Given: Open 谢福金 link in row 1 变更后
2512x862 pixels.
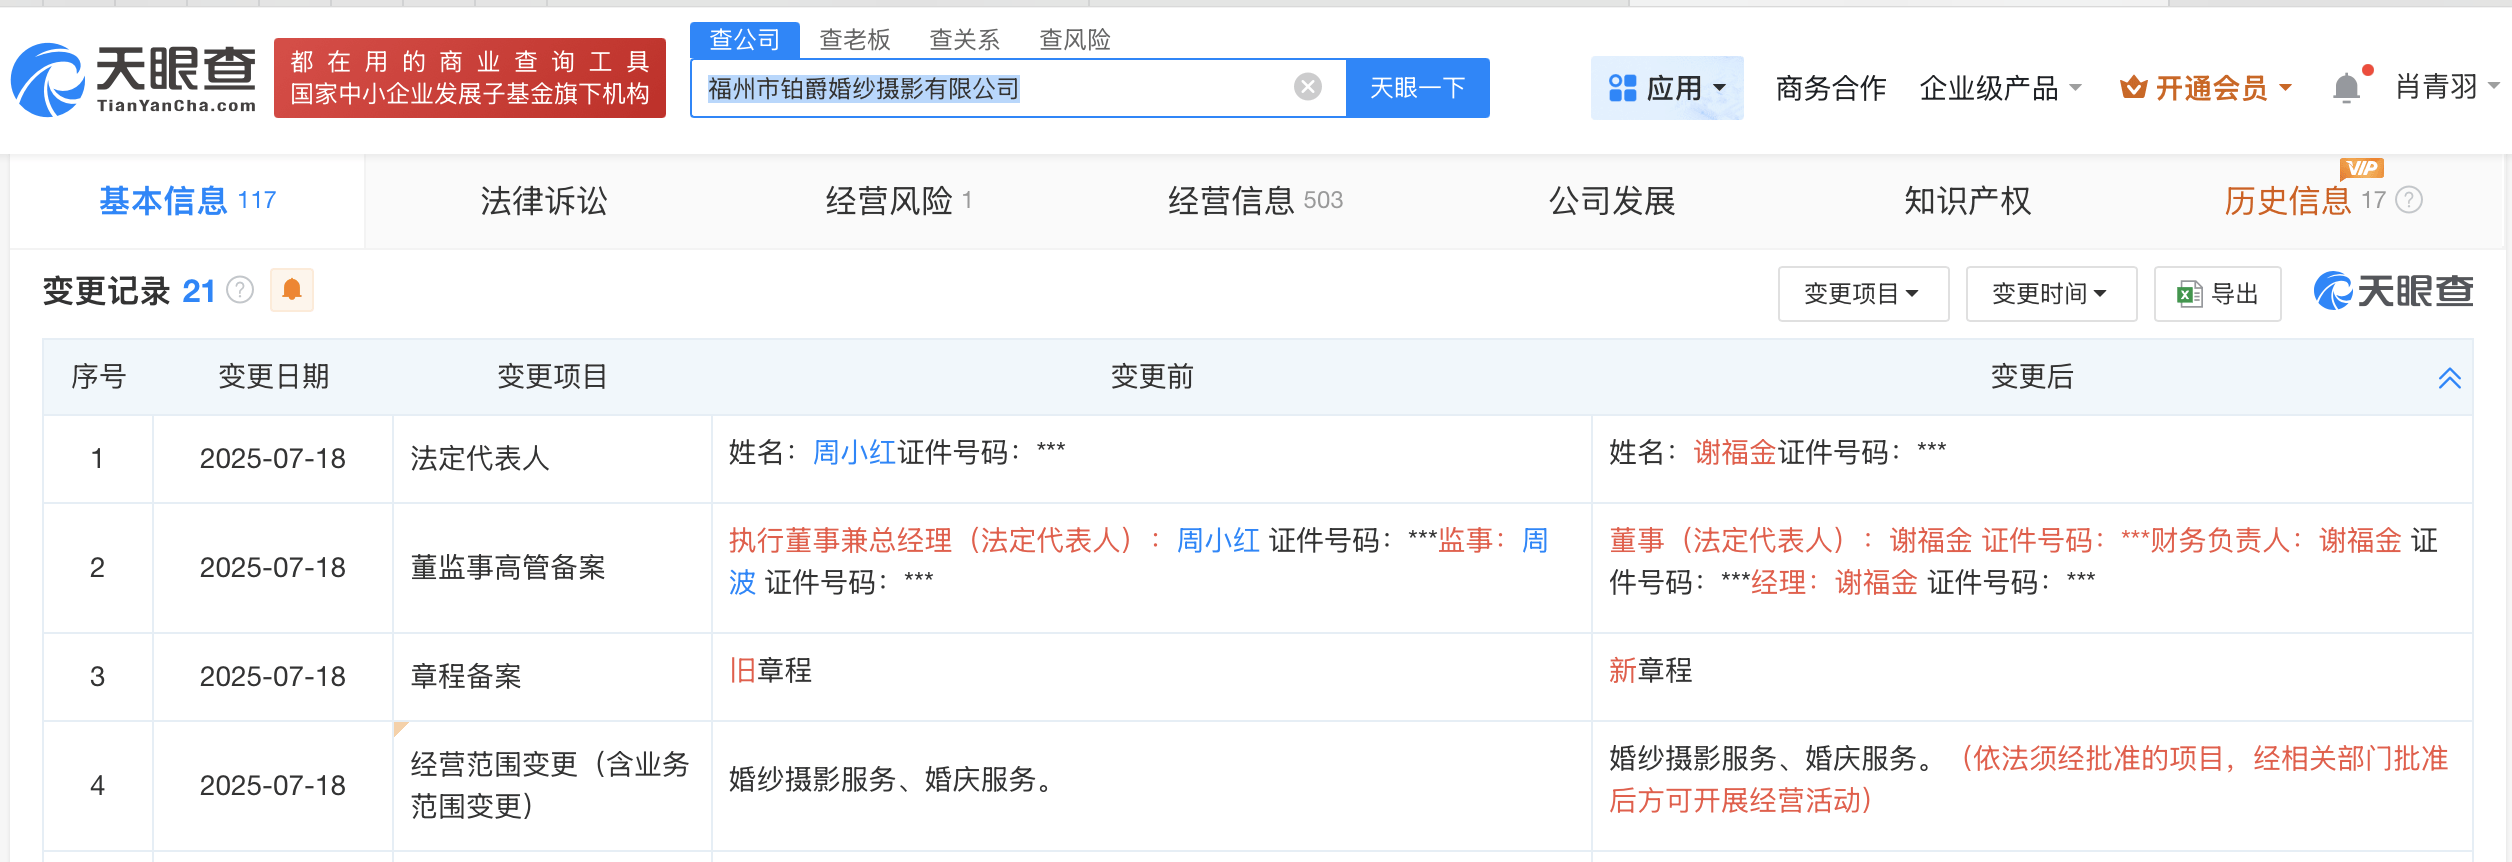Looking at the screenshot, I should (x=1734, y=452).
